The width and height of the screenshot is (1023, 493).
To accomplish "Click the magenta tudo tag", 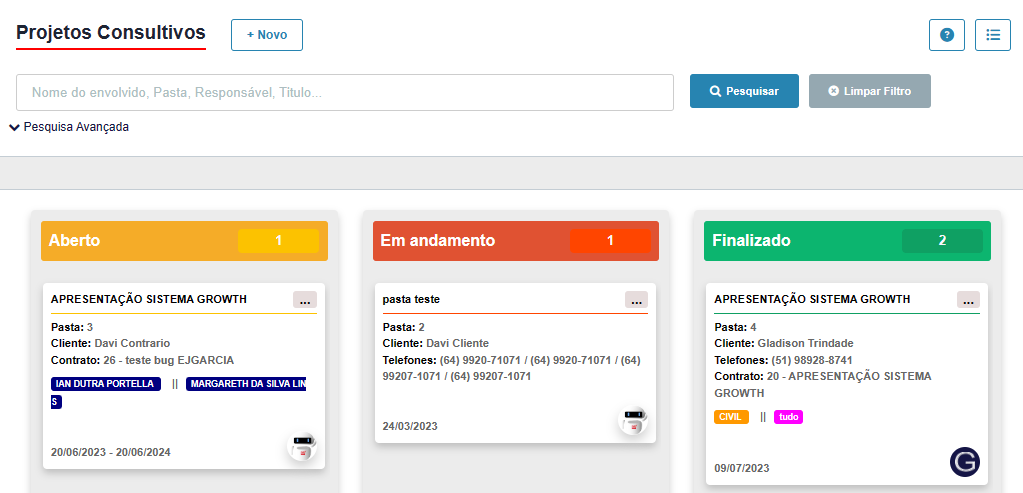I will (788, 417).
